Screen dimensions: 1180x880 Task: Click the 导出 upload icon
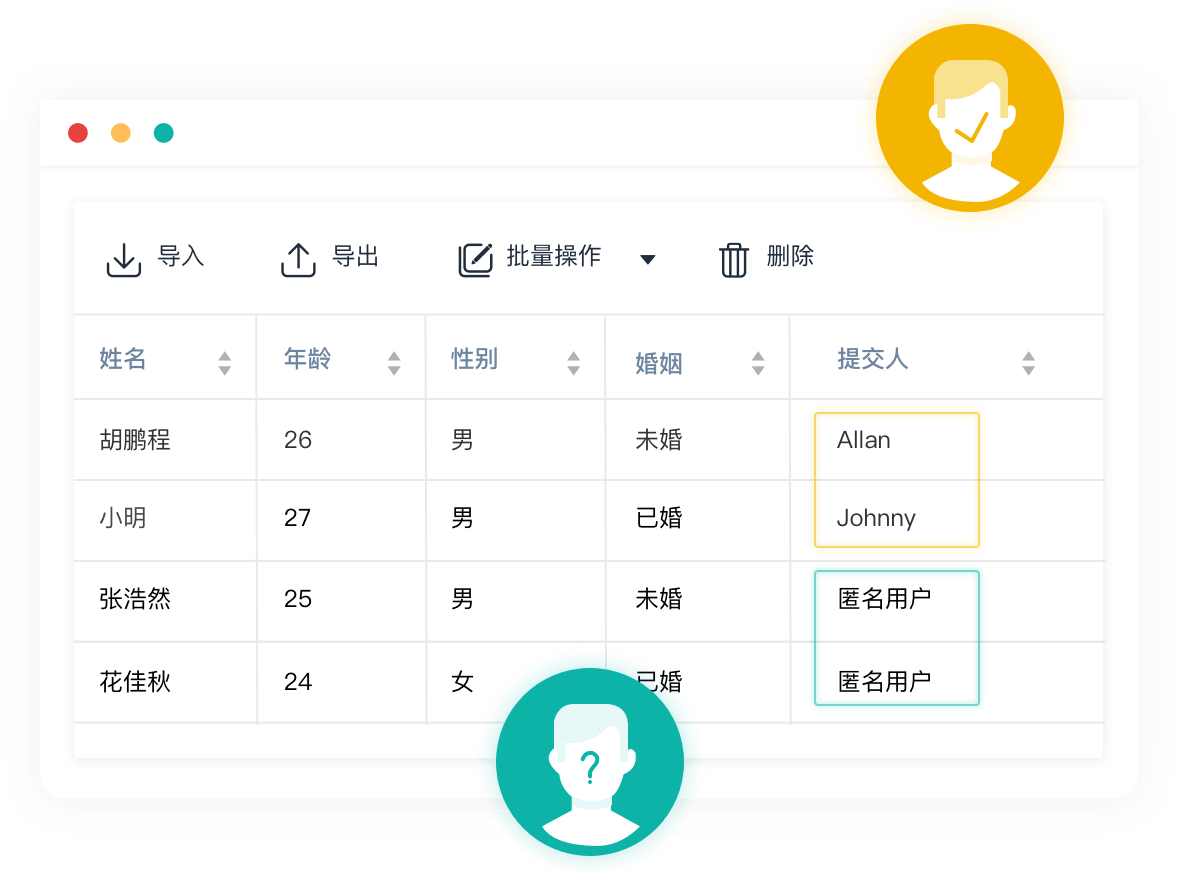tap(297, 257)
